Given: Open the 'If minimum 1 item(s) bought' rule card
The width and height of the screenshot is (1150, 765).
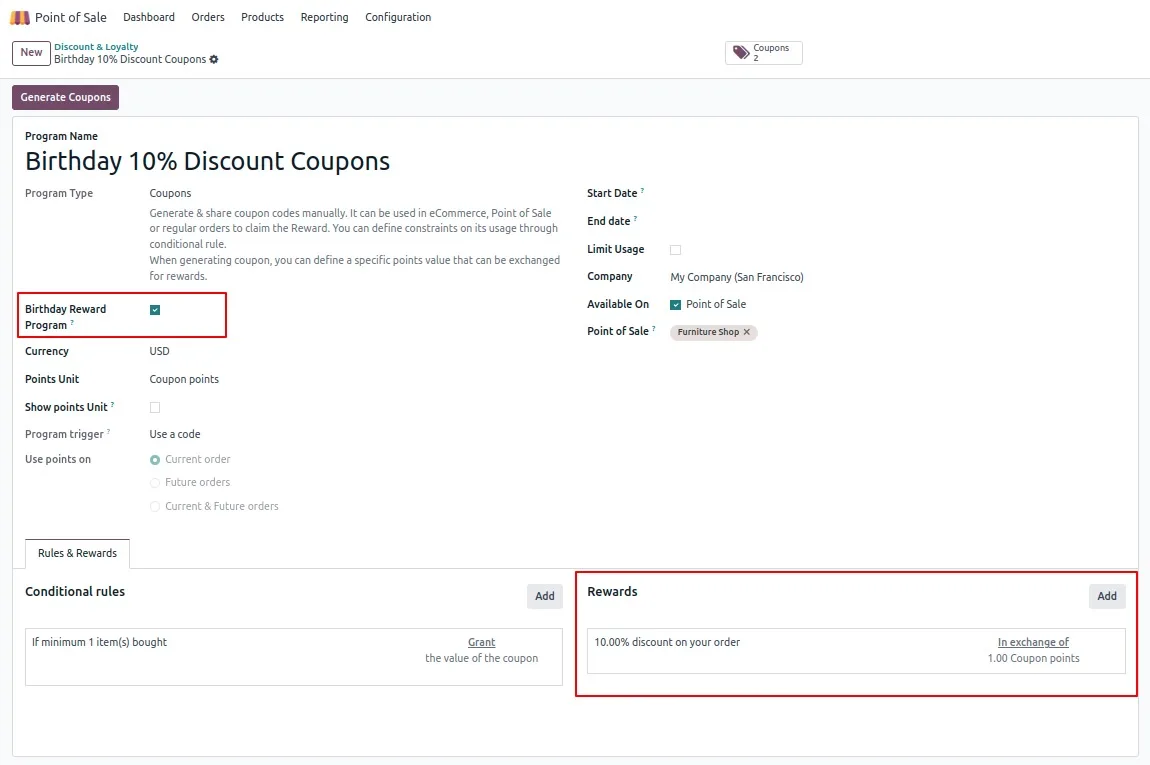Looking at the screenshot, I should (x=293, y=656).
